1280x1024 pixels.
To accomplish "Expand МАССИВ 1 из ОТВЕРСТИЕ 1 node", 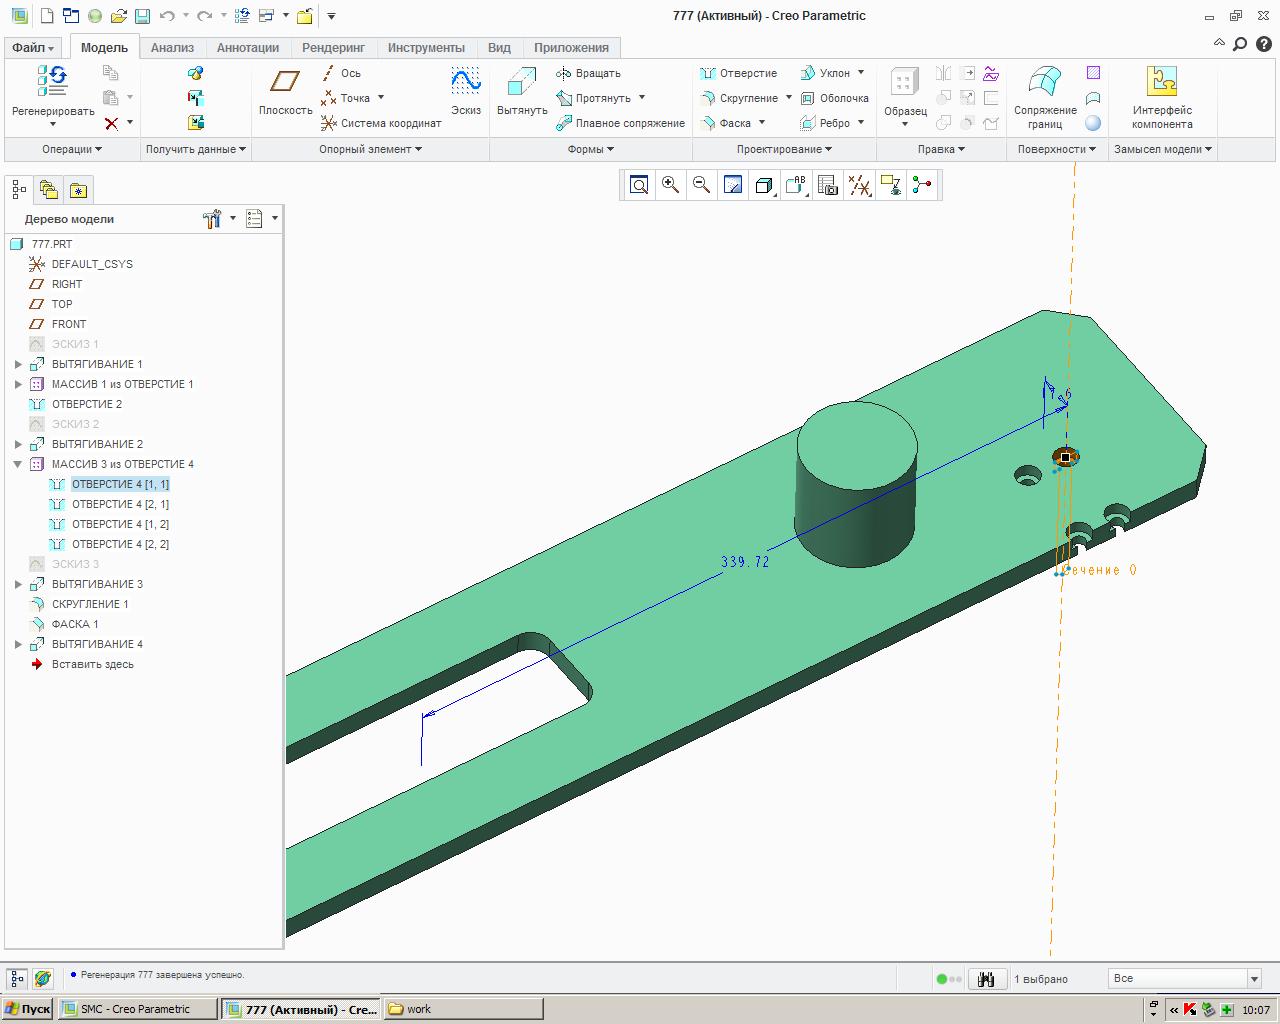I will point(18,384).
